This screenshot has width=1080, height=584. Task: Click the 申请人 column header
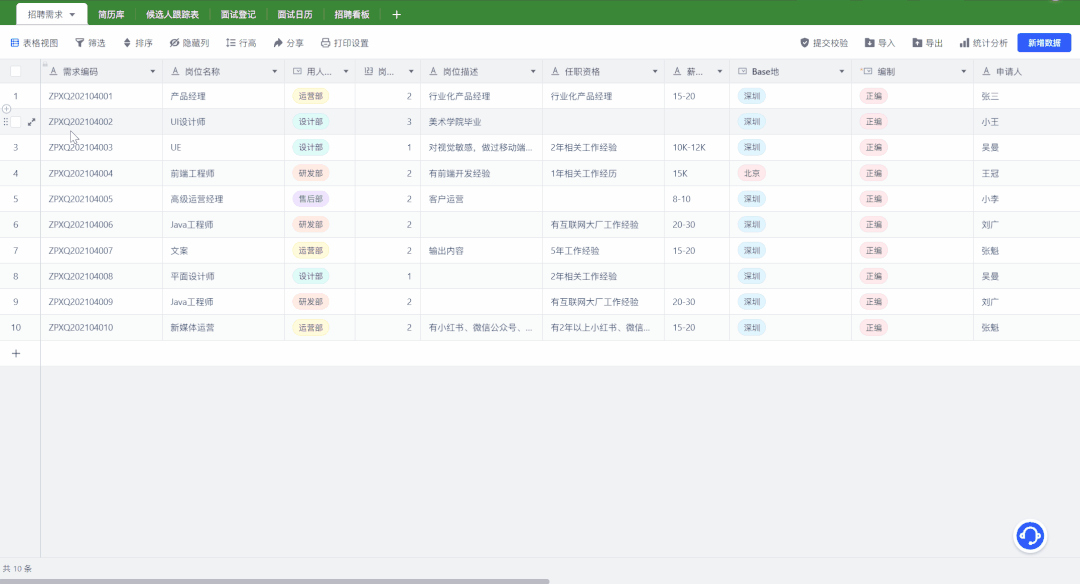1026,72
